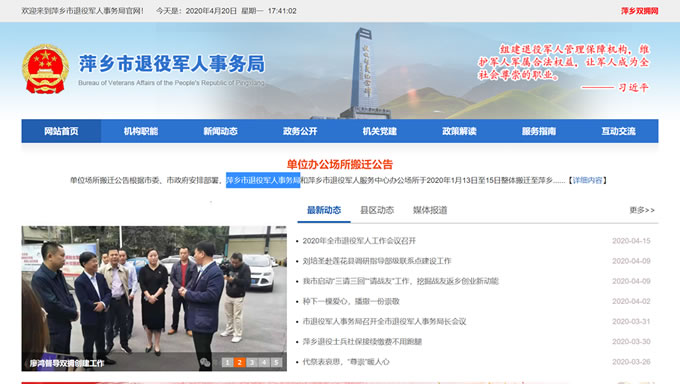Open the 互动交流 menu item
Viewport: 680px width, 384px height.
coord(618,131)
